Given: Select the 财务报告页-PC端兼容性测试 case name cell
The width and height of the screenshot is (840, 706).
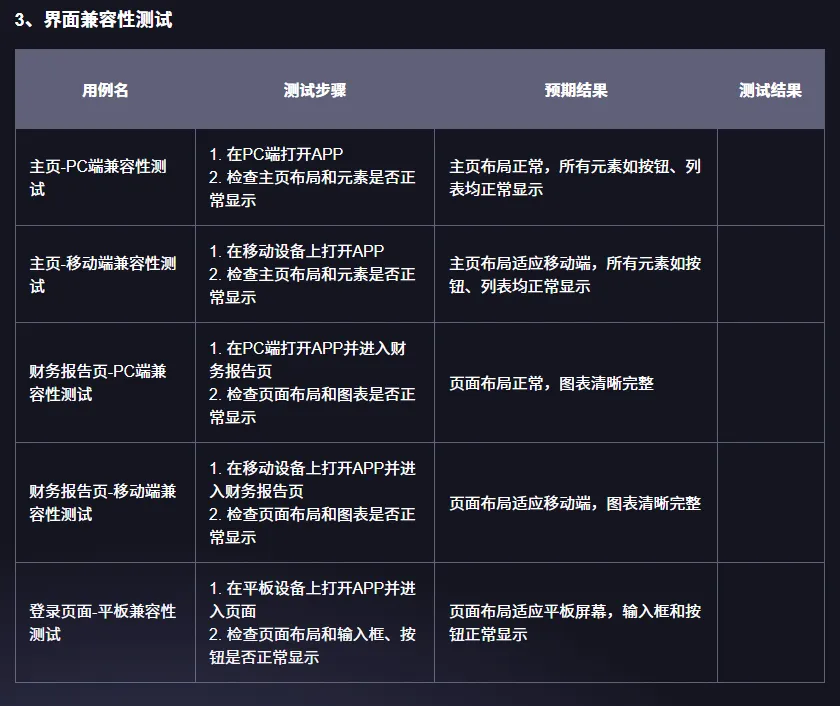Looking at the screenshot, I should [106, 382].
